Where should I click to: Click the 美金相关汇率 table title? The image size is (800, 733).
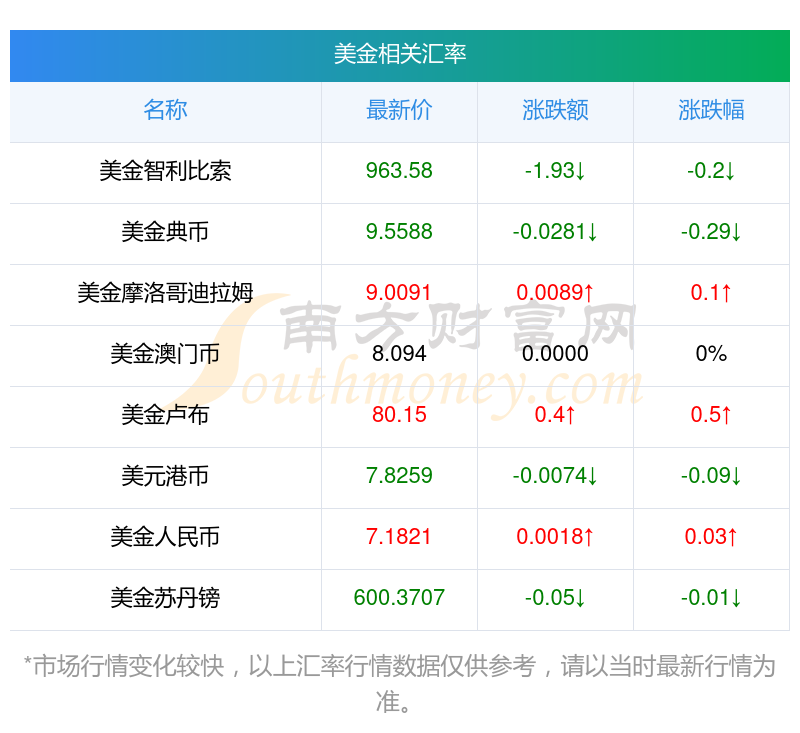[399, 54]
